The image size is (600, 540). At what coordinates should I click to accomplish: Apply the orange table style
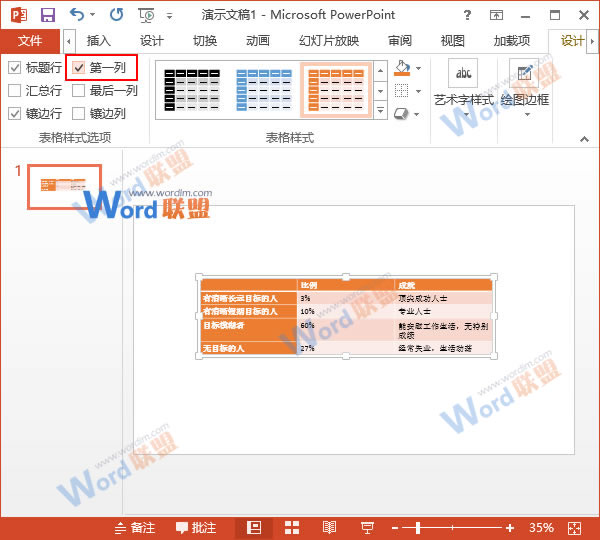tap(336, 90)
